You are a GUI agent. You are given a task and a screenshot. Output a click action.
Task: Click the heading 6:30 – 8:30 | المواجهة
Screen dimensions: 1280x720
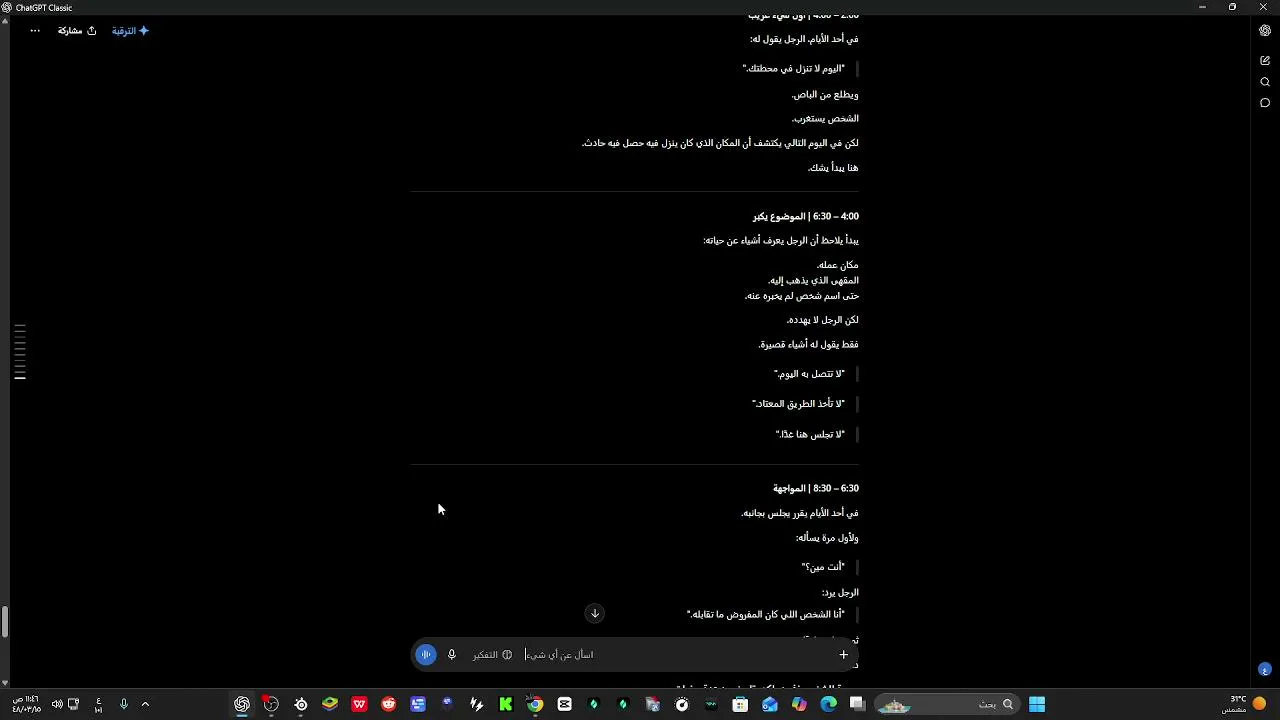click(x=816, y=488)
